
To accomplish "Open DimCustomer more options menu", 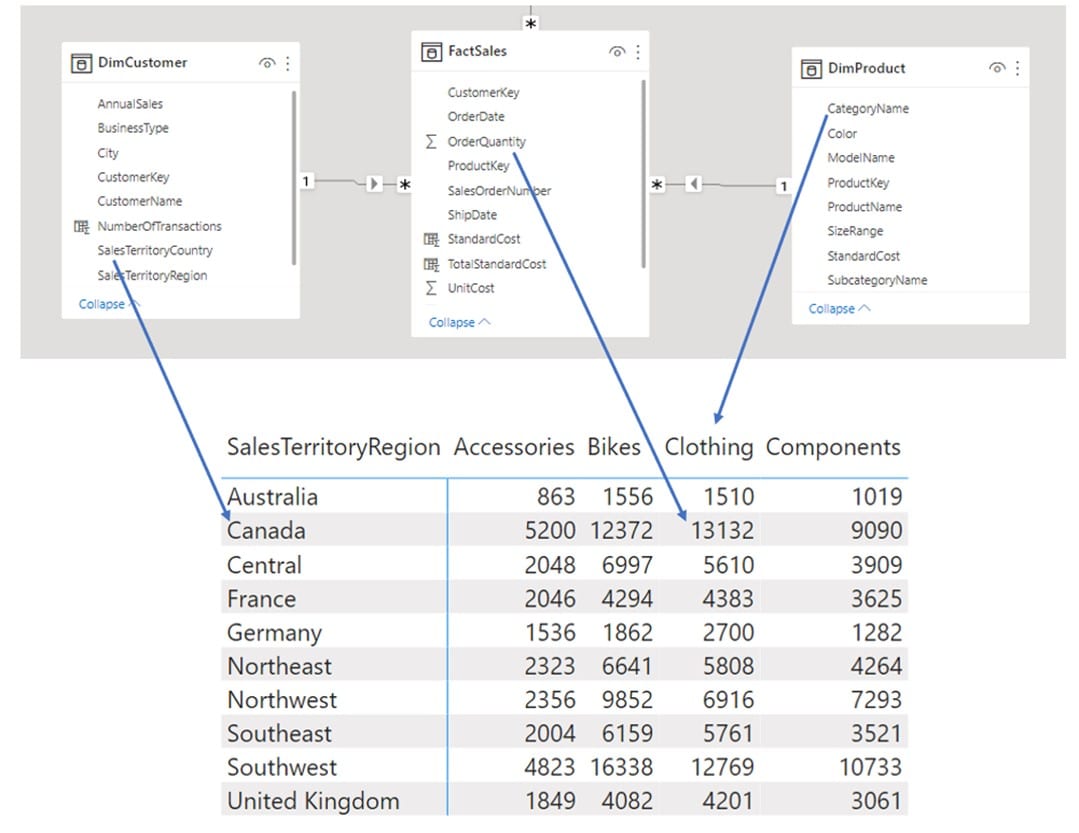I will point(288,63).
